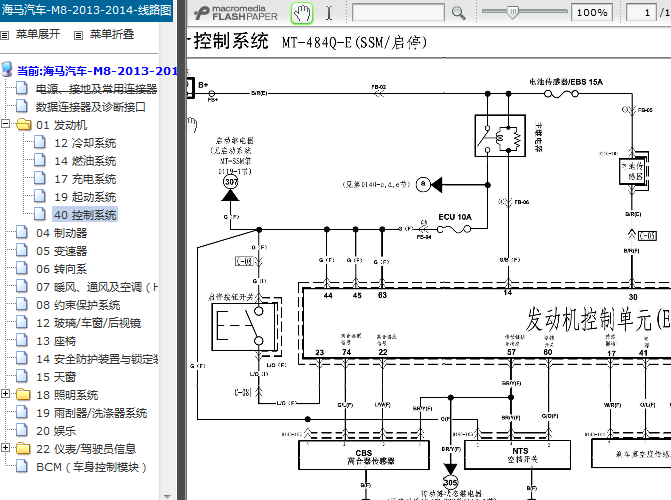Click the 当前:海马汽车-M8 root node

click(x=97, y=71)
